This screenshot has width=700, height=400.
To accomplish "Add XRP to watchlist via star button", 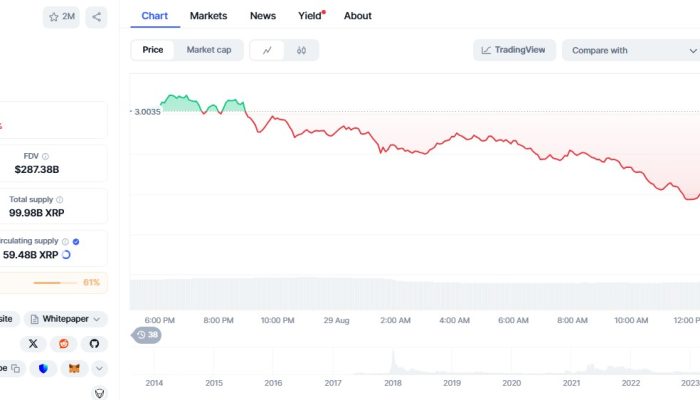I will click(x=61, y=17).
